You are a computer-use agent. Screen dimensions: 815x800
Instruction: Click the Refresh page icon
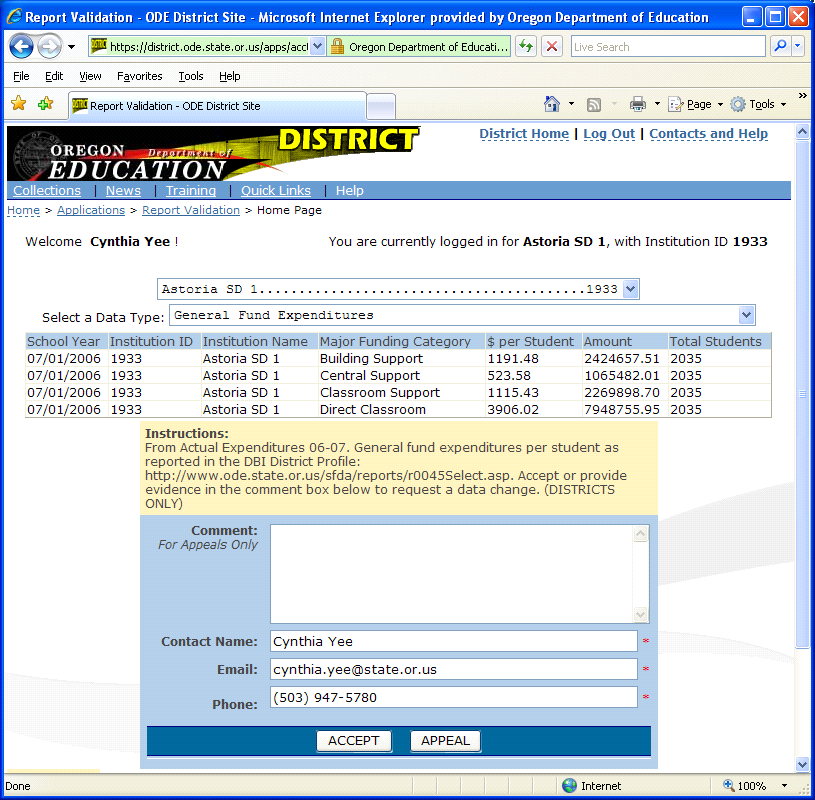(526, 47)
